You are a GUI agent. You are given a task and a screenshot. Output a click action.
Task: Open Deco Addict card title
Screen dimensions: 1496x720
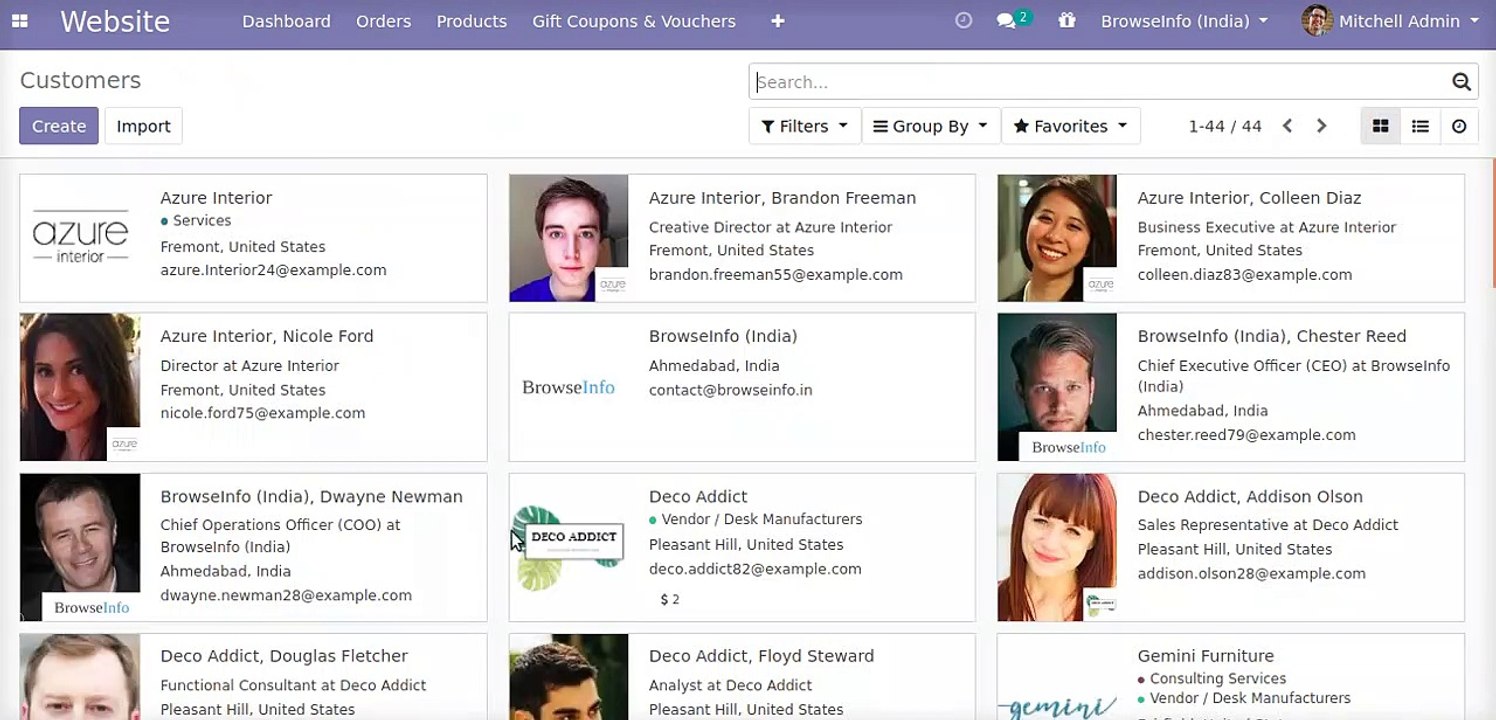click(x=698, y=496)
